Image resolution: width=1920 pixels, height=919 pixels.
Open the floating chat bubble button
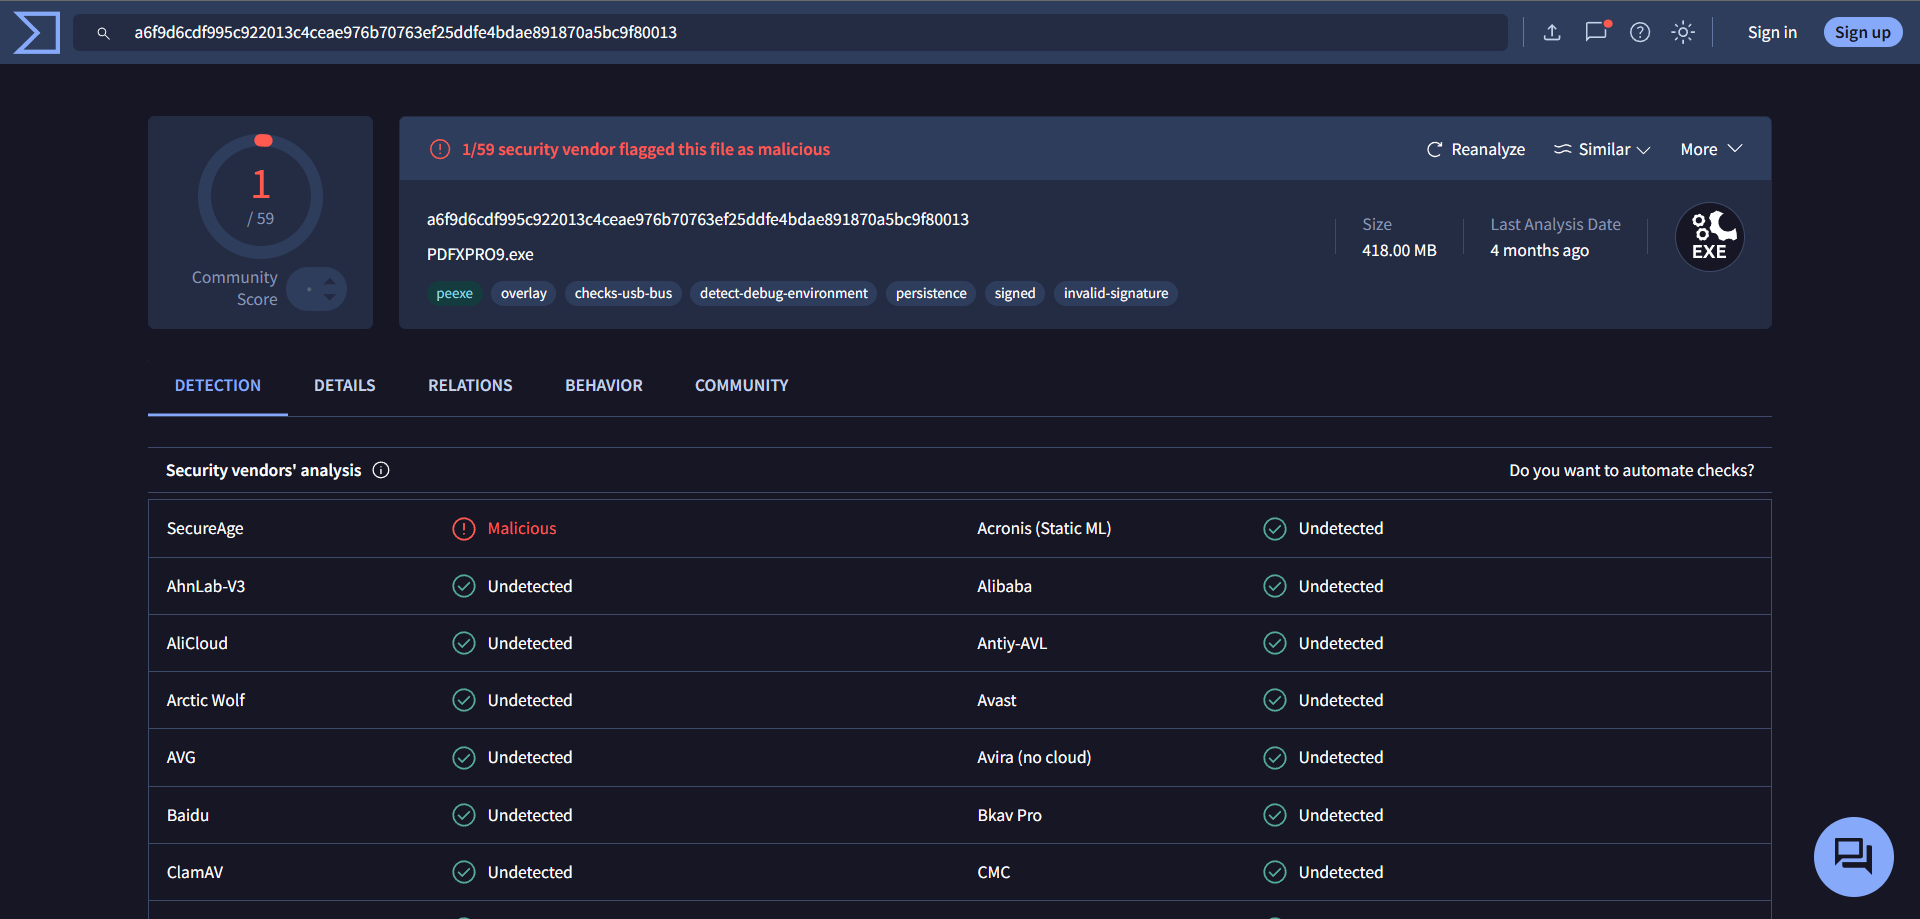pyautogui.click(x=1853, y=857)
